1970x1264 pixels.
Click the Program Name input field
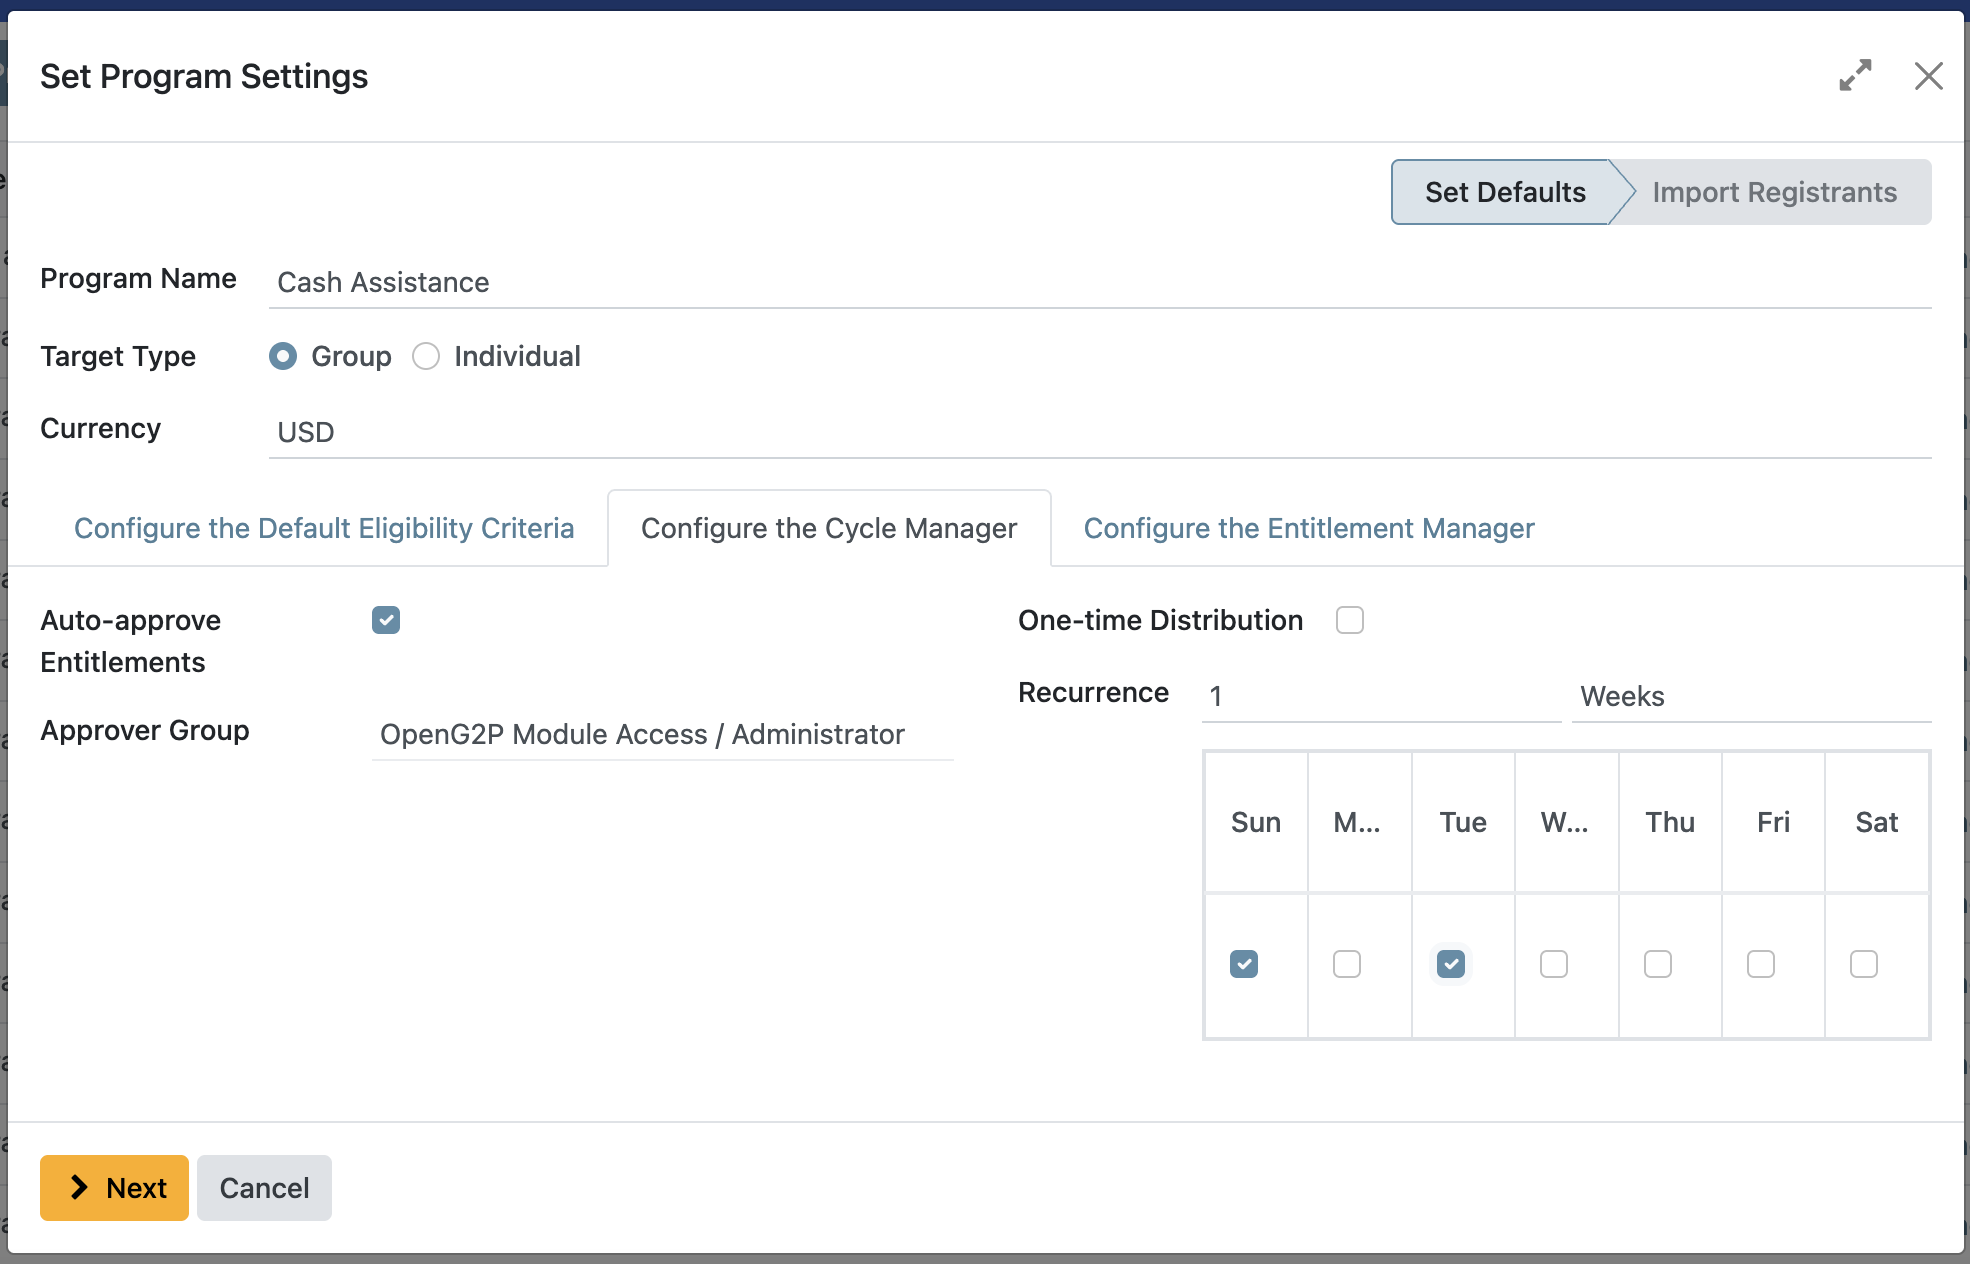[x=1098, y=282]
